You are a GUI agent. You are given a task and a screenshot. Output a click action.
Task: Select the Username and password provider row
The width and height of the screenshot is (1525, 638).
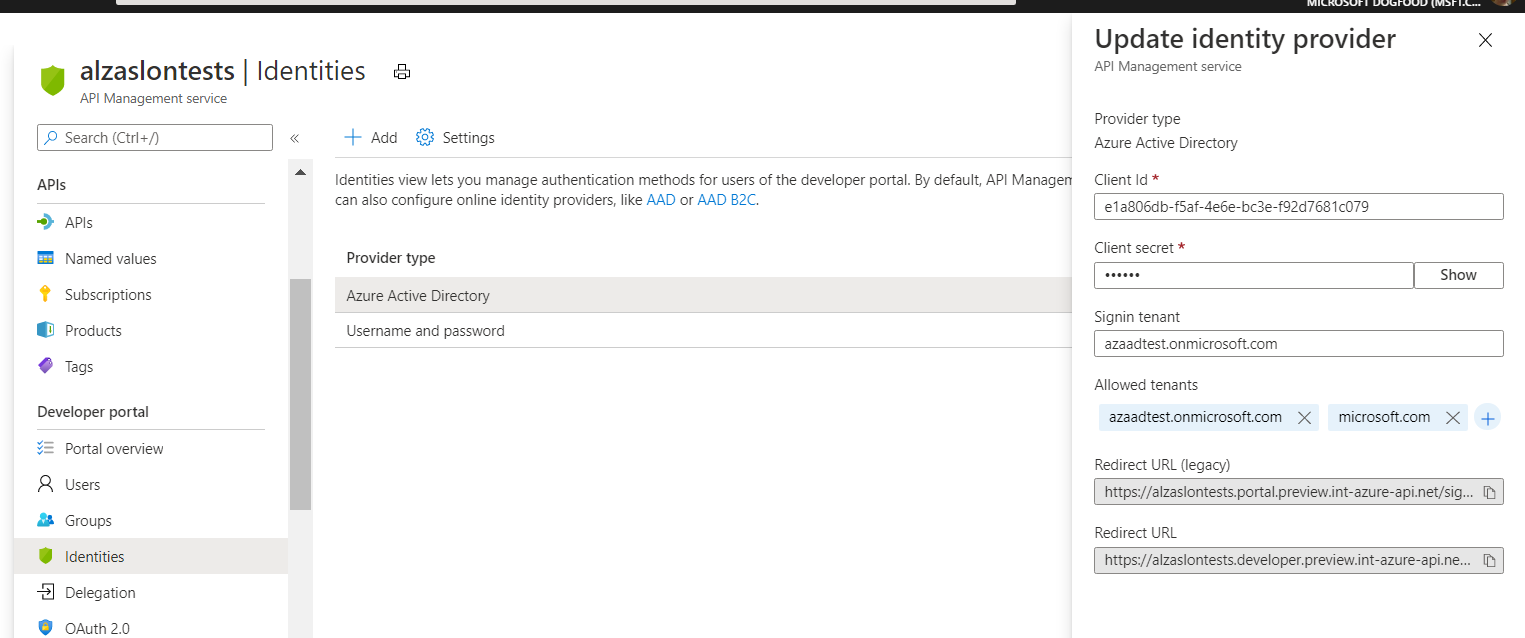[x=424, y=330]
